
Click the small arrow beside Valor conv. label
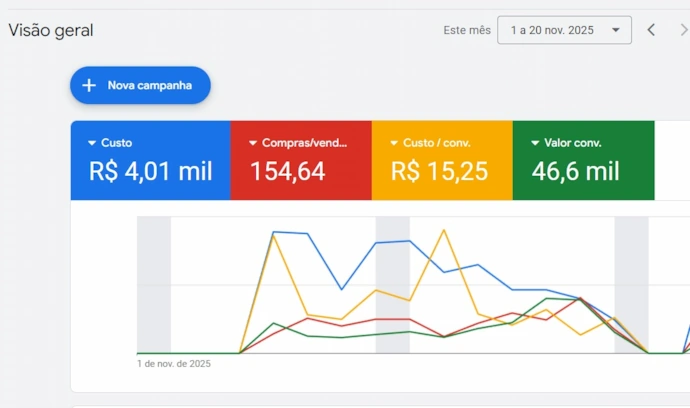tap(535, 143)
